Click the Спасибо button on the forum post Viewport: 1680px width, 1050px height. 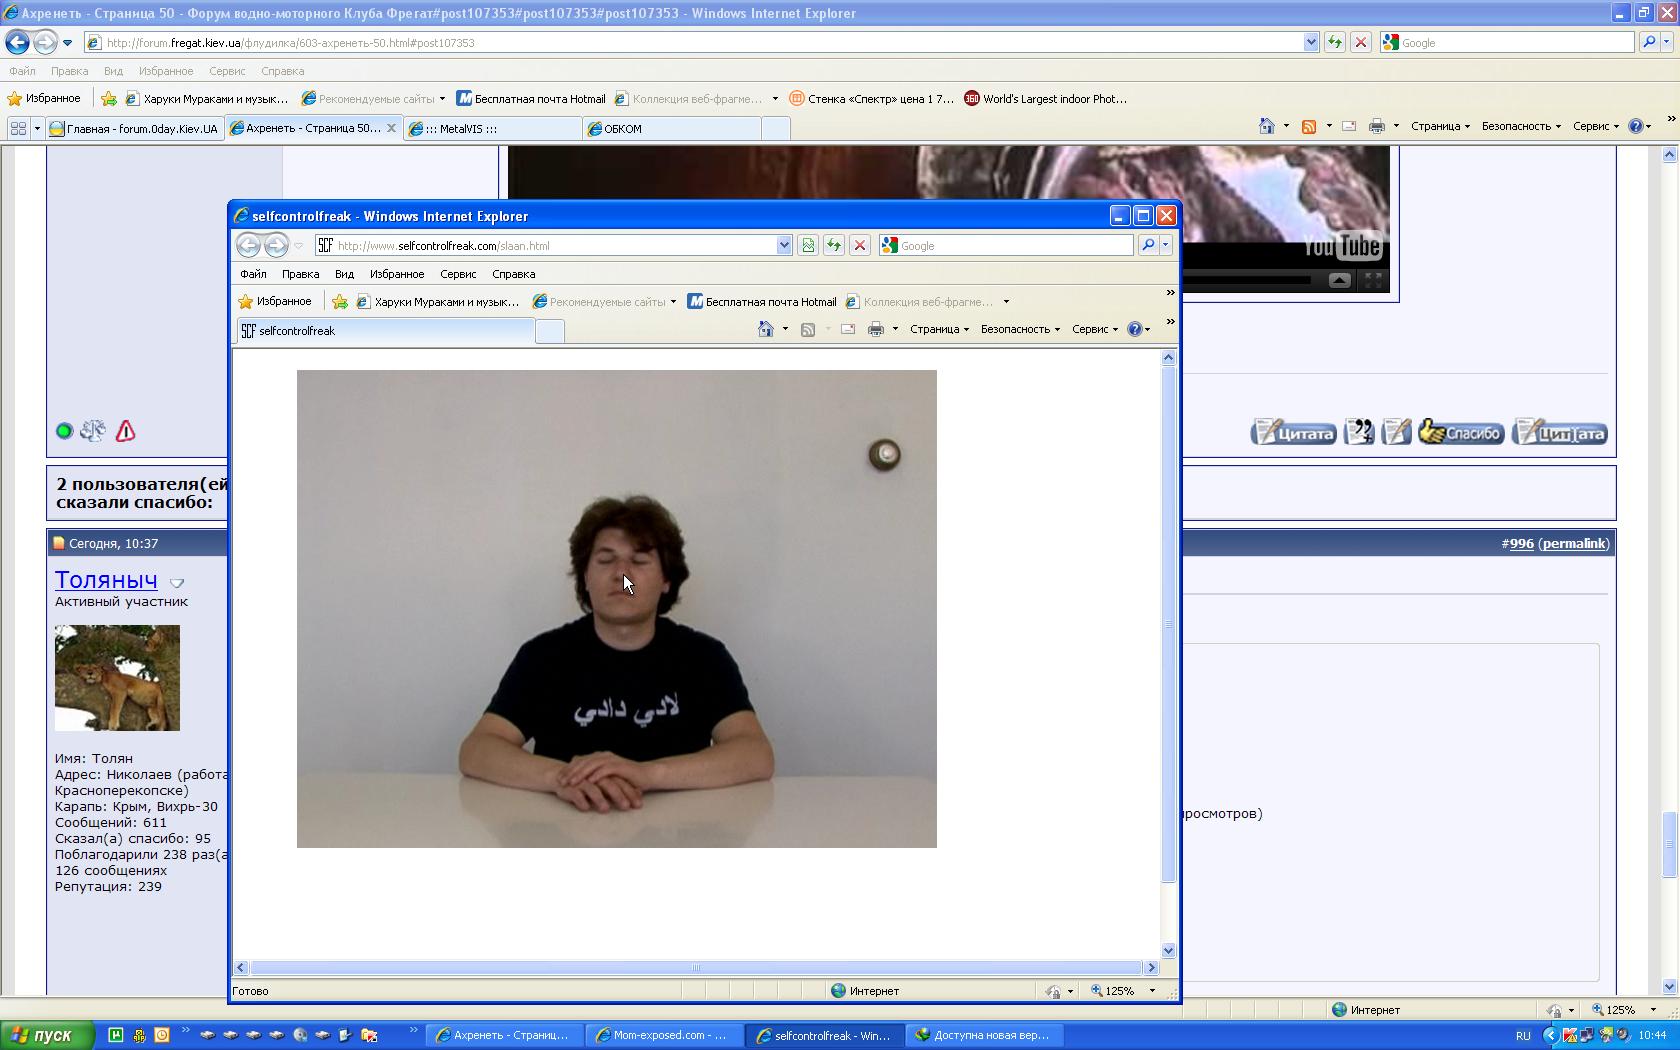1461,433
